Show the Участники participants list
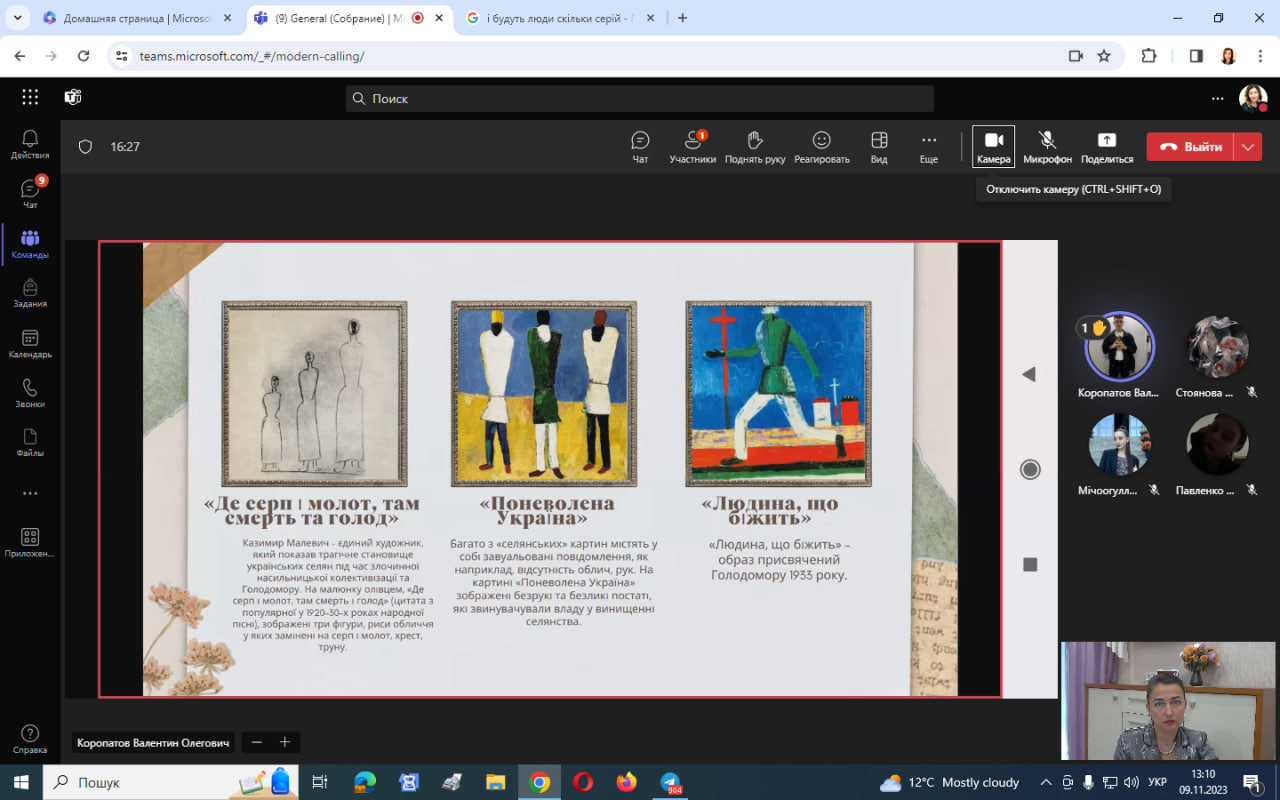The height and width of the screenshot is (800, 1280). coord(692,146)
